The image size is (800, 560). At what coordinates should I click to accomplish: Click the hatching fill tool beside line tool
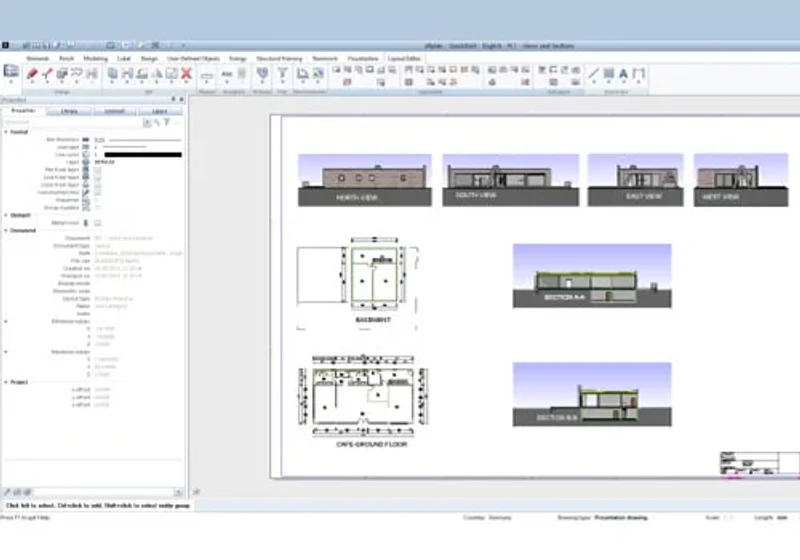(608, 73)
